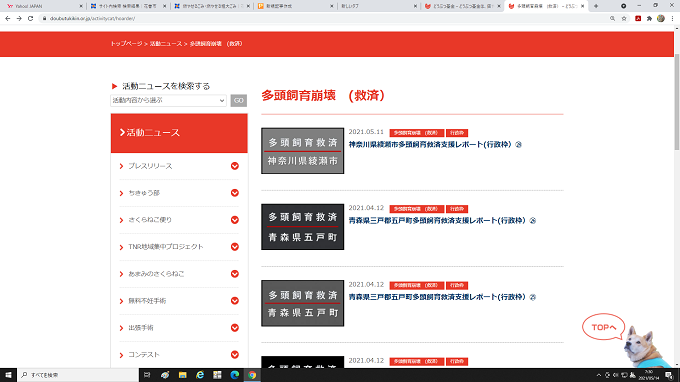680x382 pixels.
Task: Open 出張手術 sidebar link
Action: point(141,328)
